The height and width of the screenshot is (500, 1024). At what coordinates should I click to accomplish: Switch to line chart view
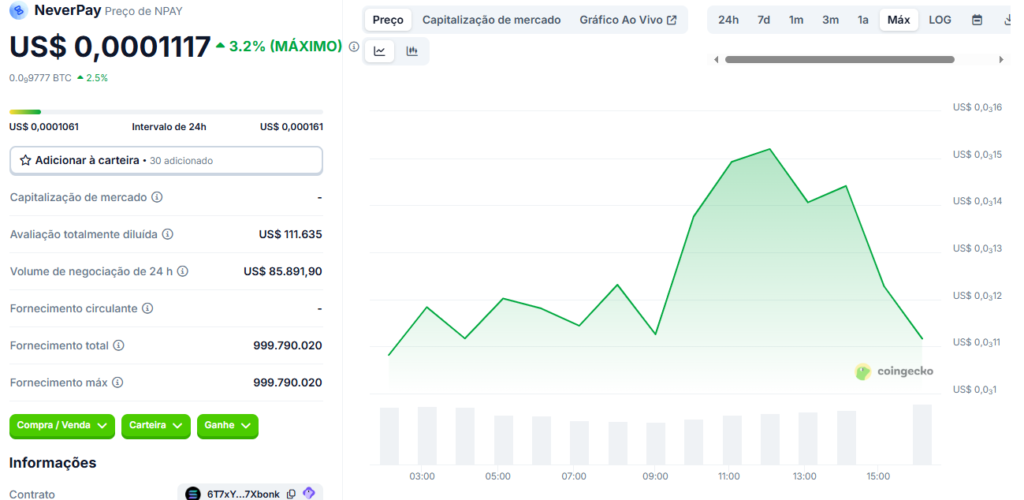click(379, 51)
